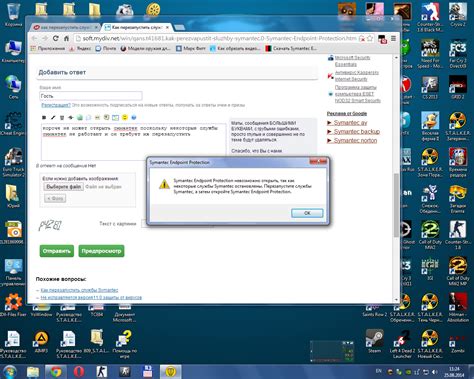This screenshot has height=379, width=474.
Task: Open the Symantec backup ad link
Action: pos(357,132)
